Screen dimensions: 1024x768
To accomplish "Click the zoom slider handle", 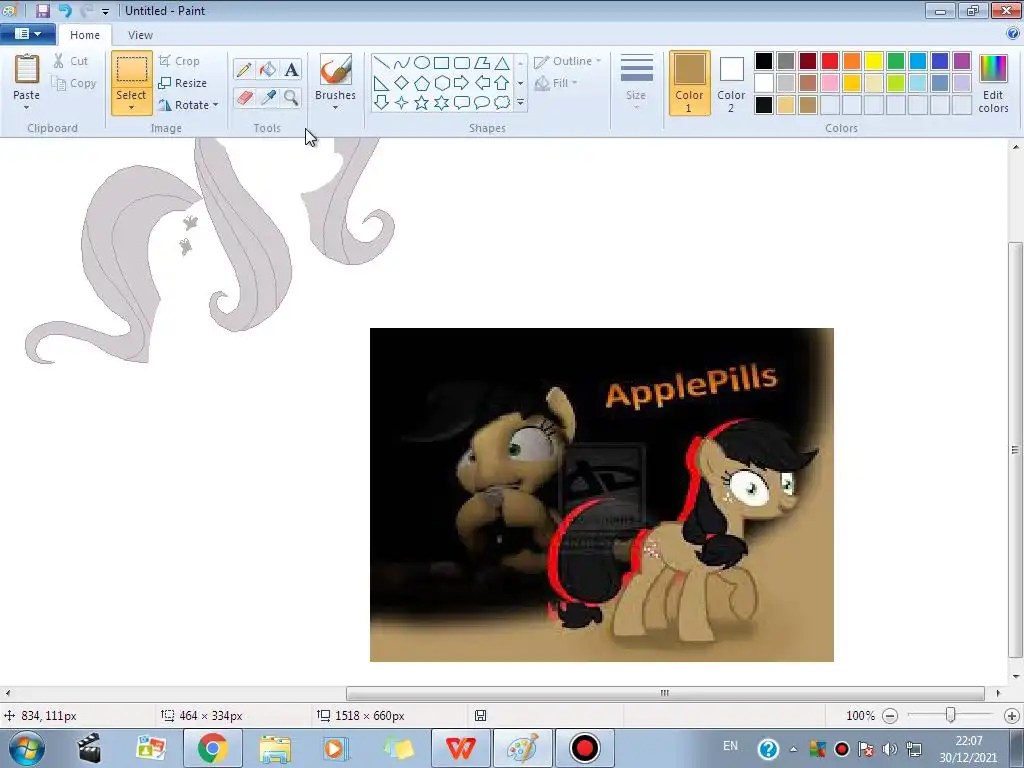I will pyautogui.click(x=951, y=715).
